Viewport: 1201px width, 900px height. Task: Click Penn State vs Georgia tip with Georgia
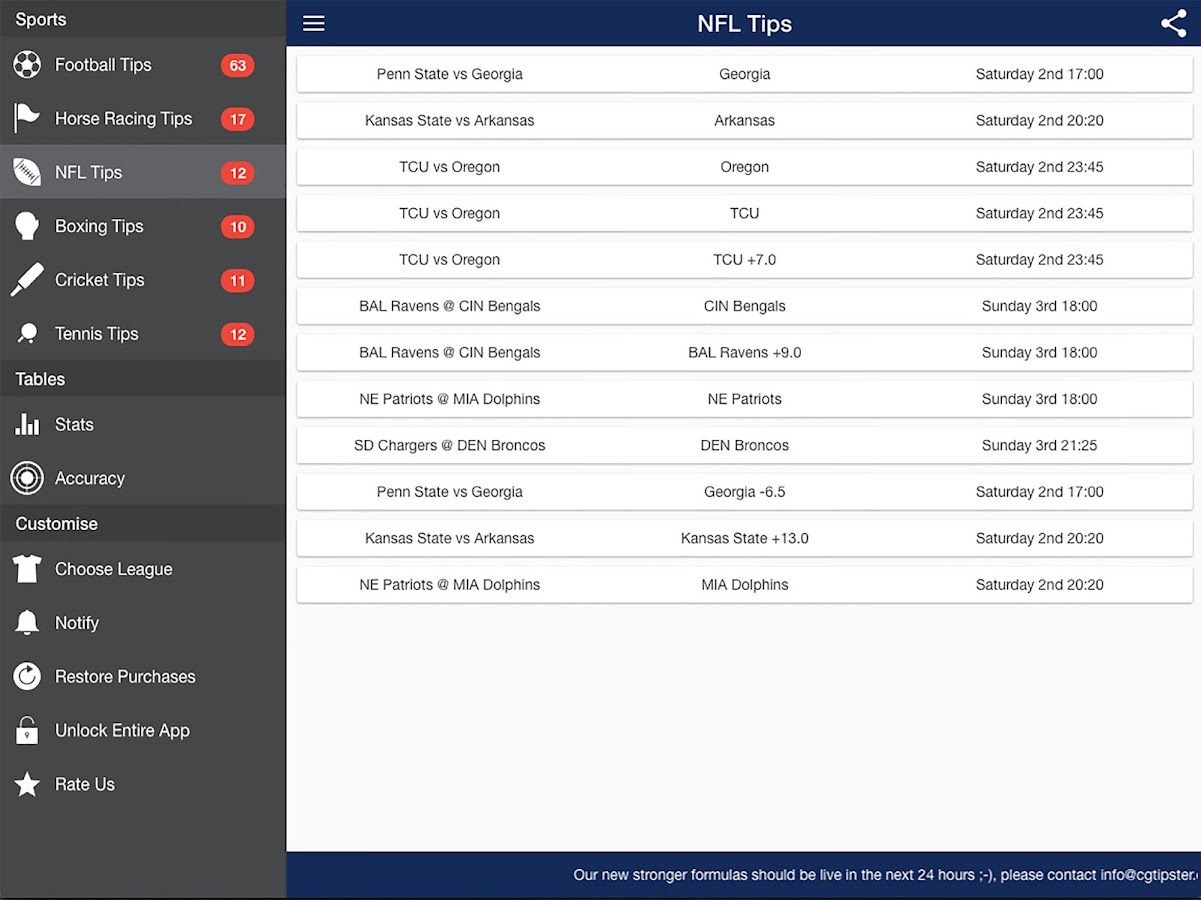click(x=745, y=74)
